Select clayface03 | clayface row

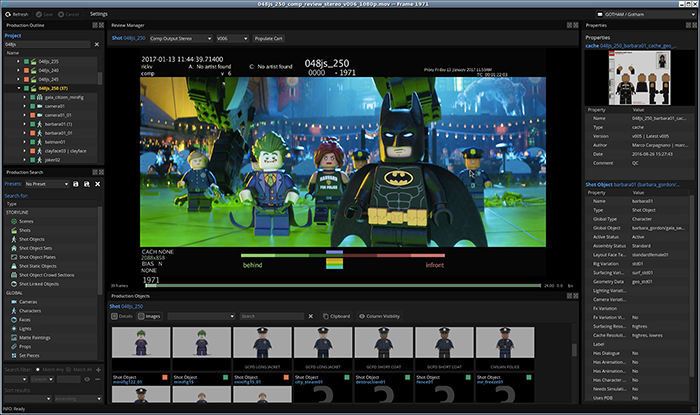tap(65, 151)
